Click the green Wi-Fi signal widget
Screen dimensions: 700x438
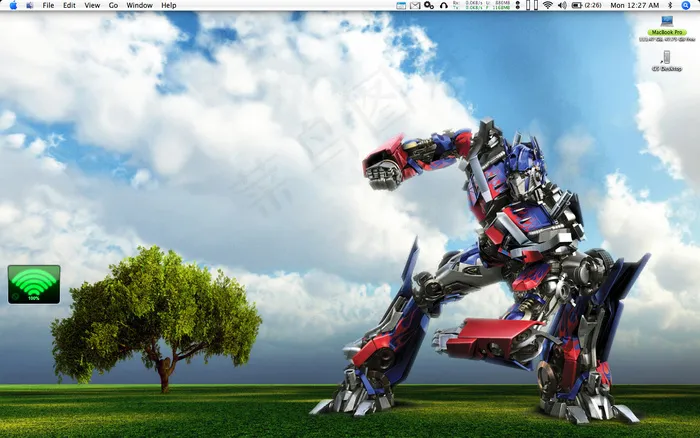pyautogui.click(x=34, y=284)
